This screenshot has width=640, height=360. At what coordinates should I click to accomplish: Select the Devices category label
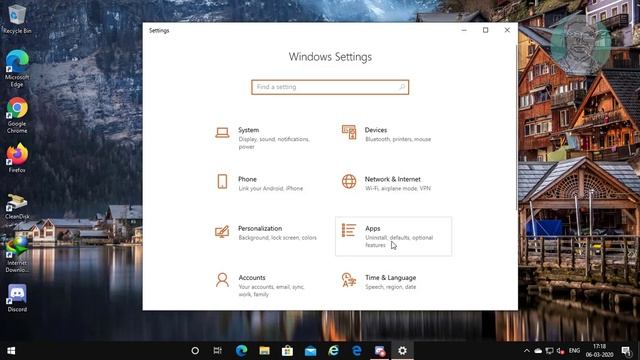pos(376,130)
